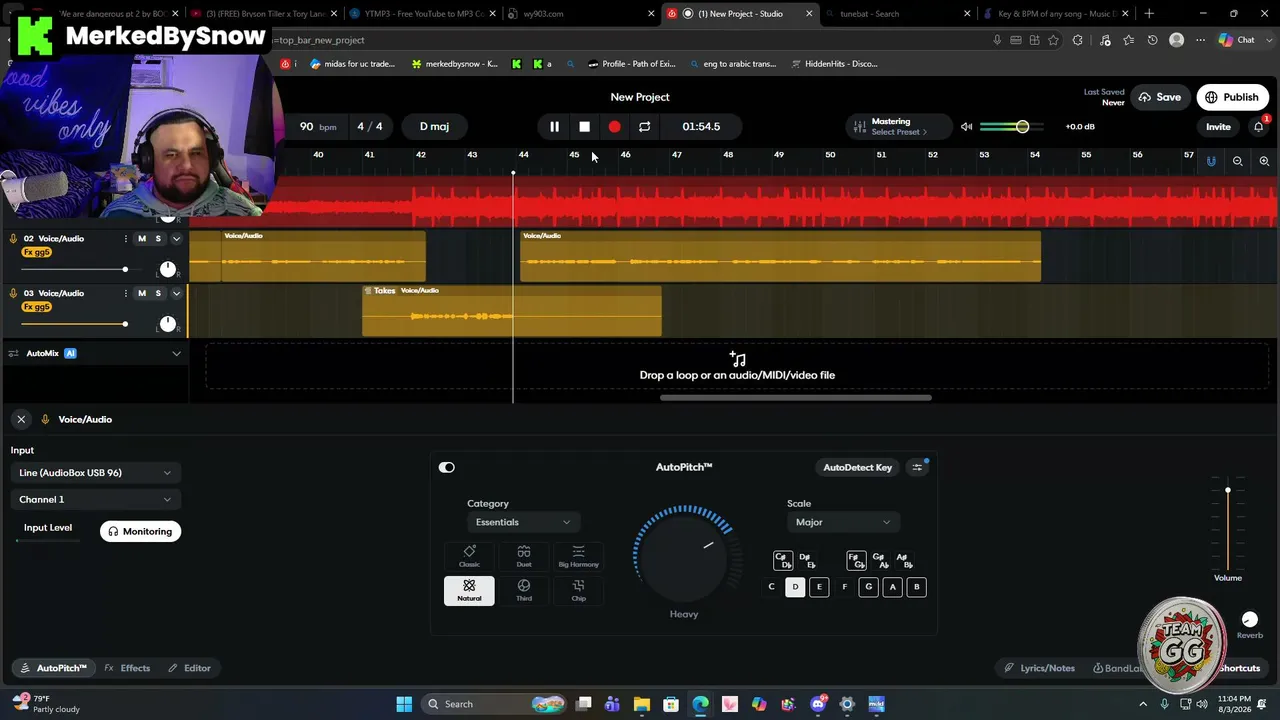The width and height of the screenshot is (1280, 720).
Task: Select the Big Harmony AutoPitch preset
Action: point(578,556)
